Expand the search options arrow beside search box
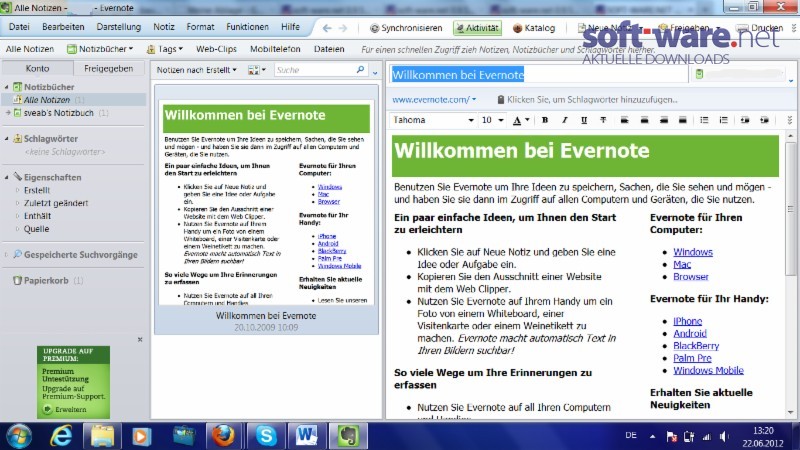 coord(375,73)
